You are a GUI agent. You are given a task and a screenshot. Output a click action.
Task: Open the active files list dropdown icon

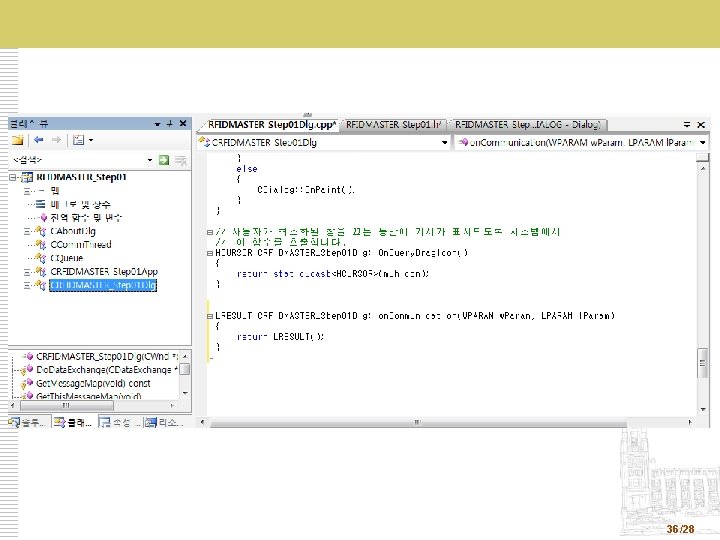click(686, 124)
